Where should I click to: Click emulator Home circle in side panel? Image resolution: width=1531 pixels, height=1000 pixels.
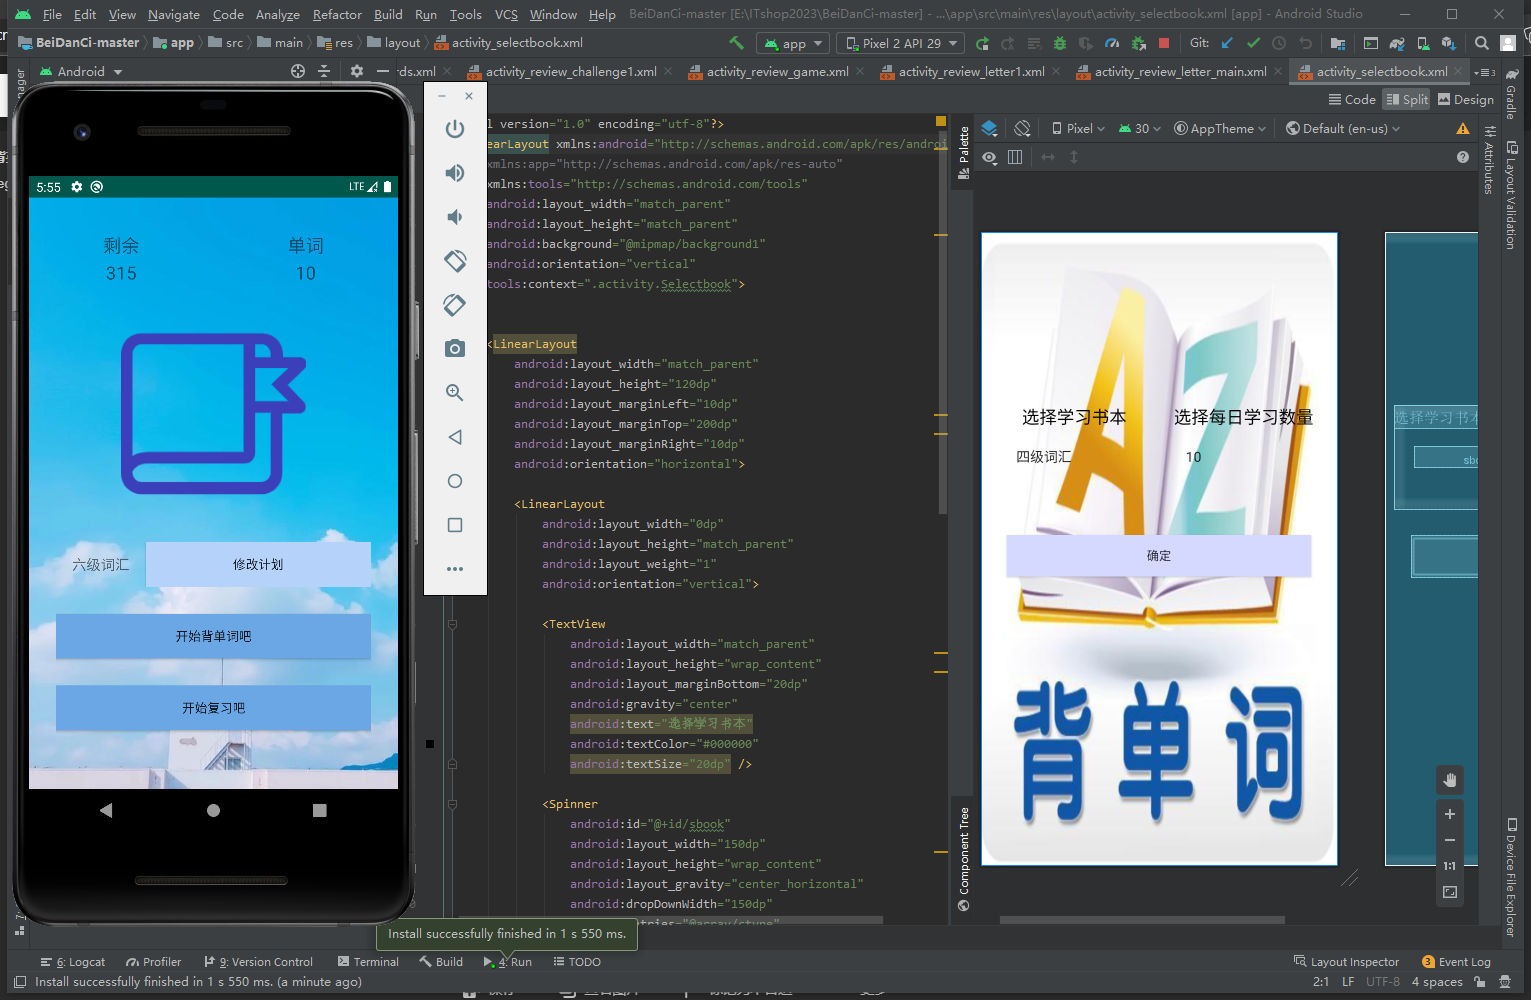(455, 481)
